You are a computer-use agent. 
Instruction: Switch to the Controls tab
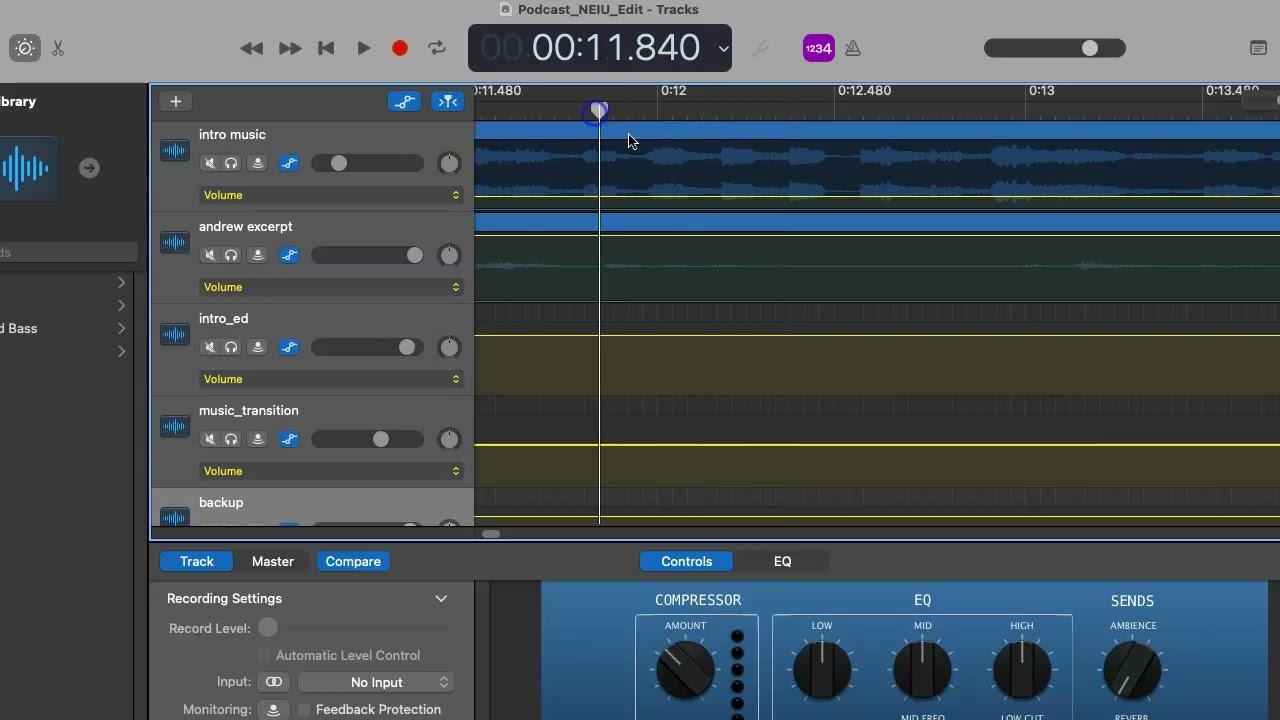tap(686, 562)
